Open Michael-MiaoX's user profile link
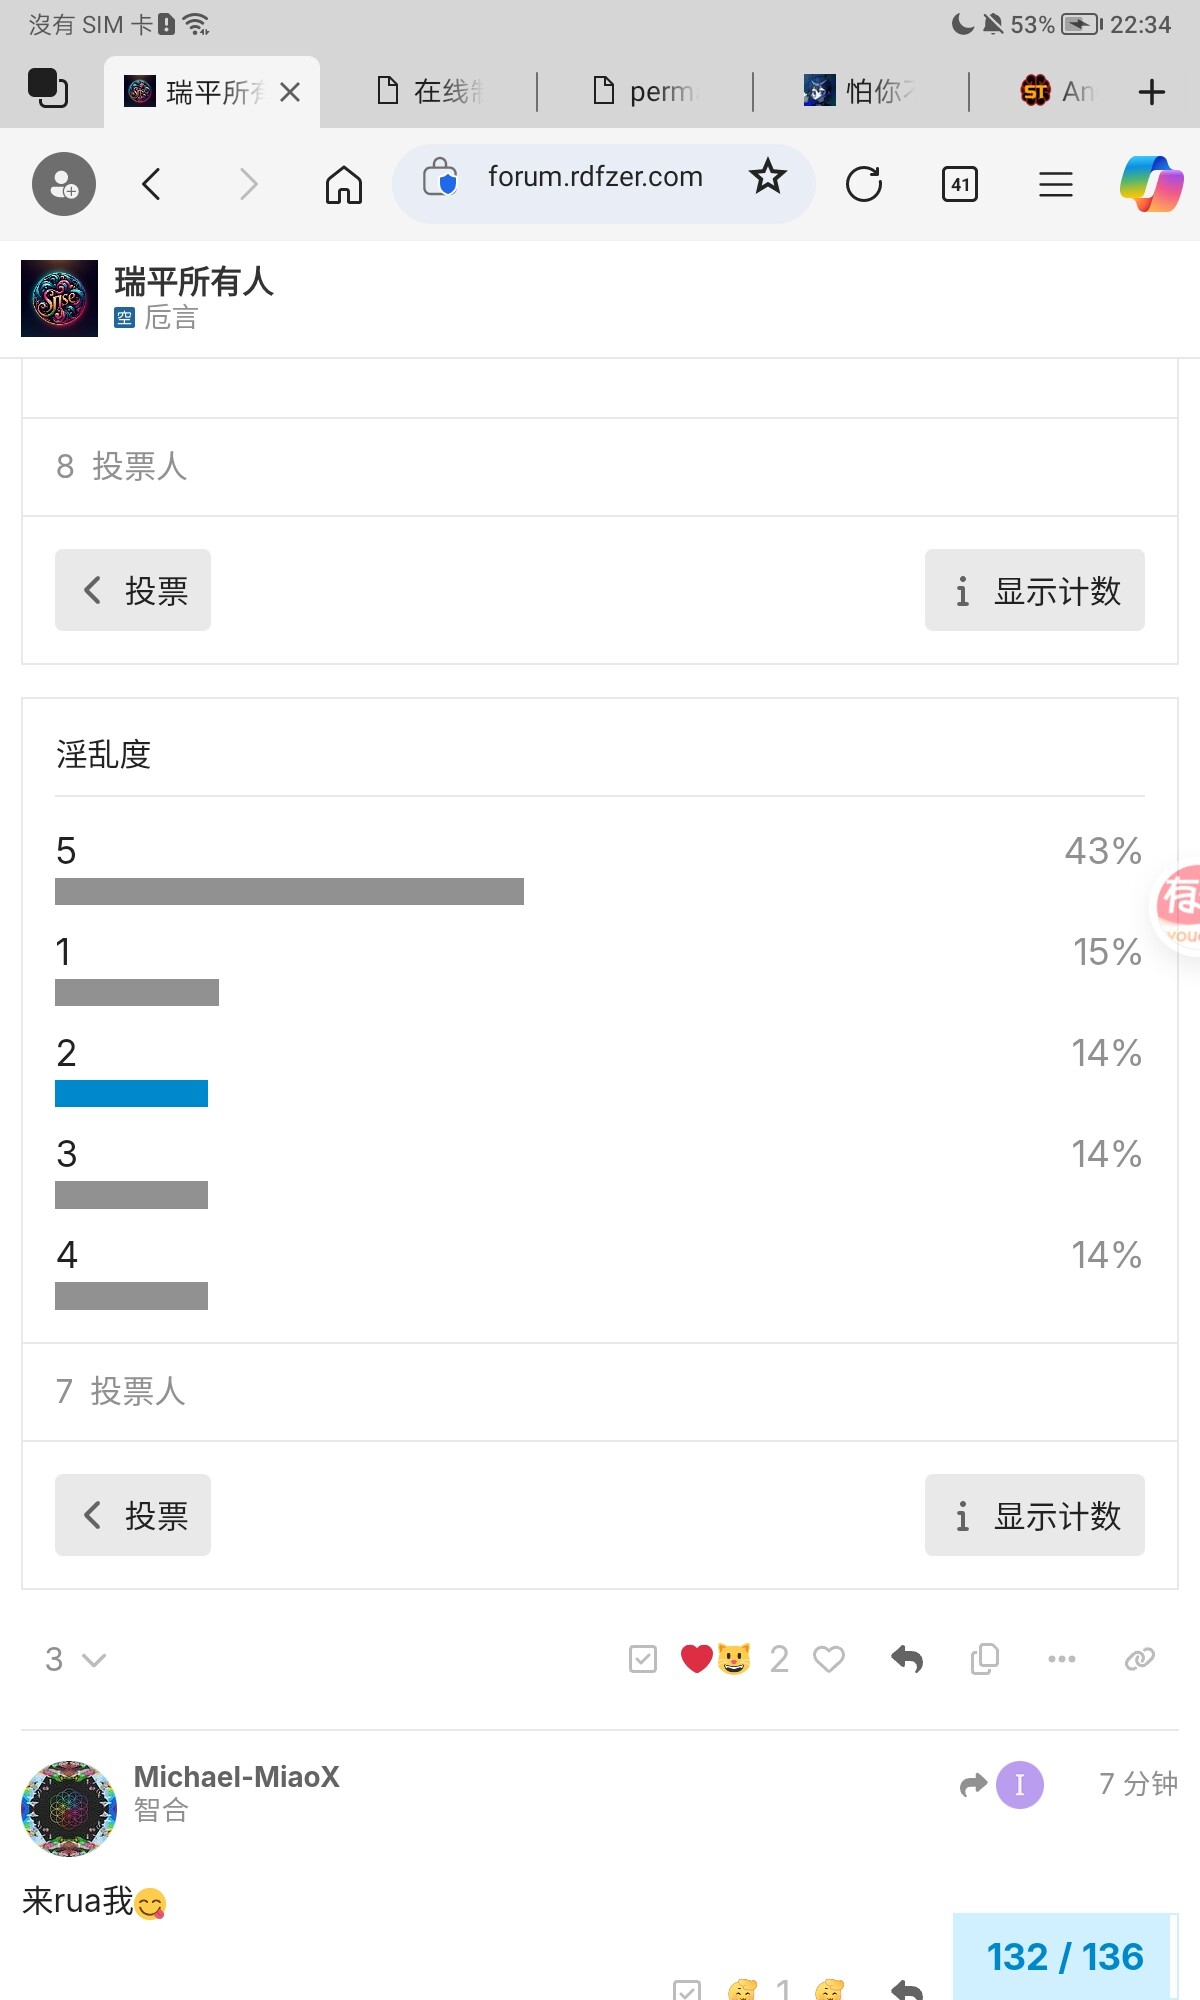This screenshot has height=2000, width=1200. (237, 1776)
